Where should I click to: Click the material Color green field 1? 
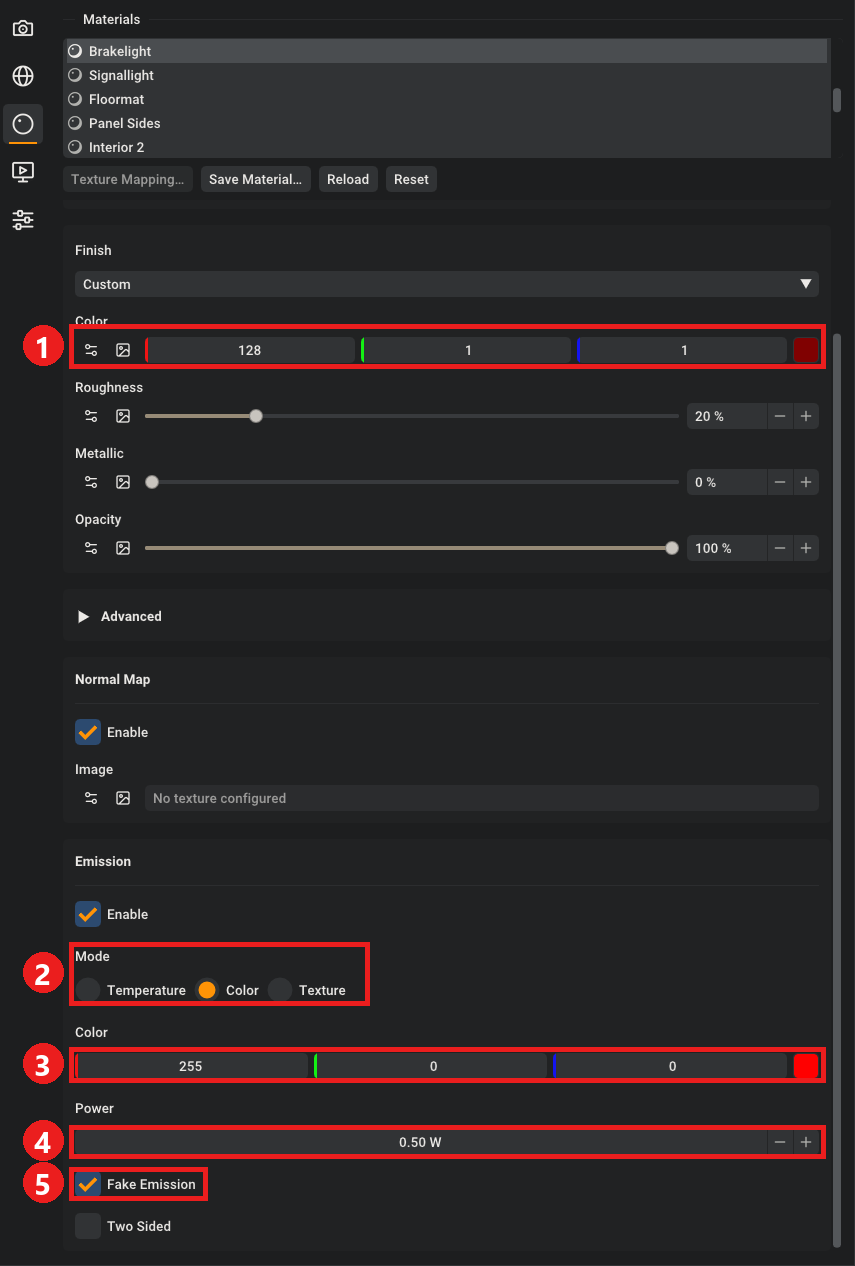(x=466, y=350)
